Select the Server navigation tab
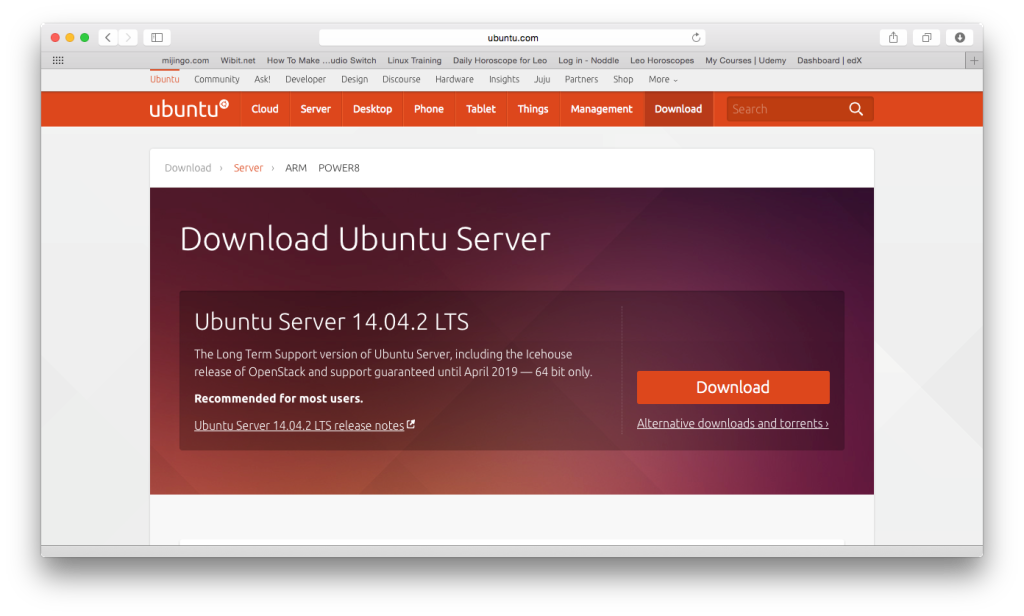 [x=315, y=109]
